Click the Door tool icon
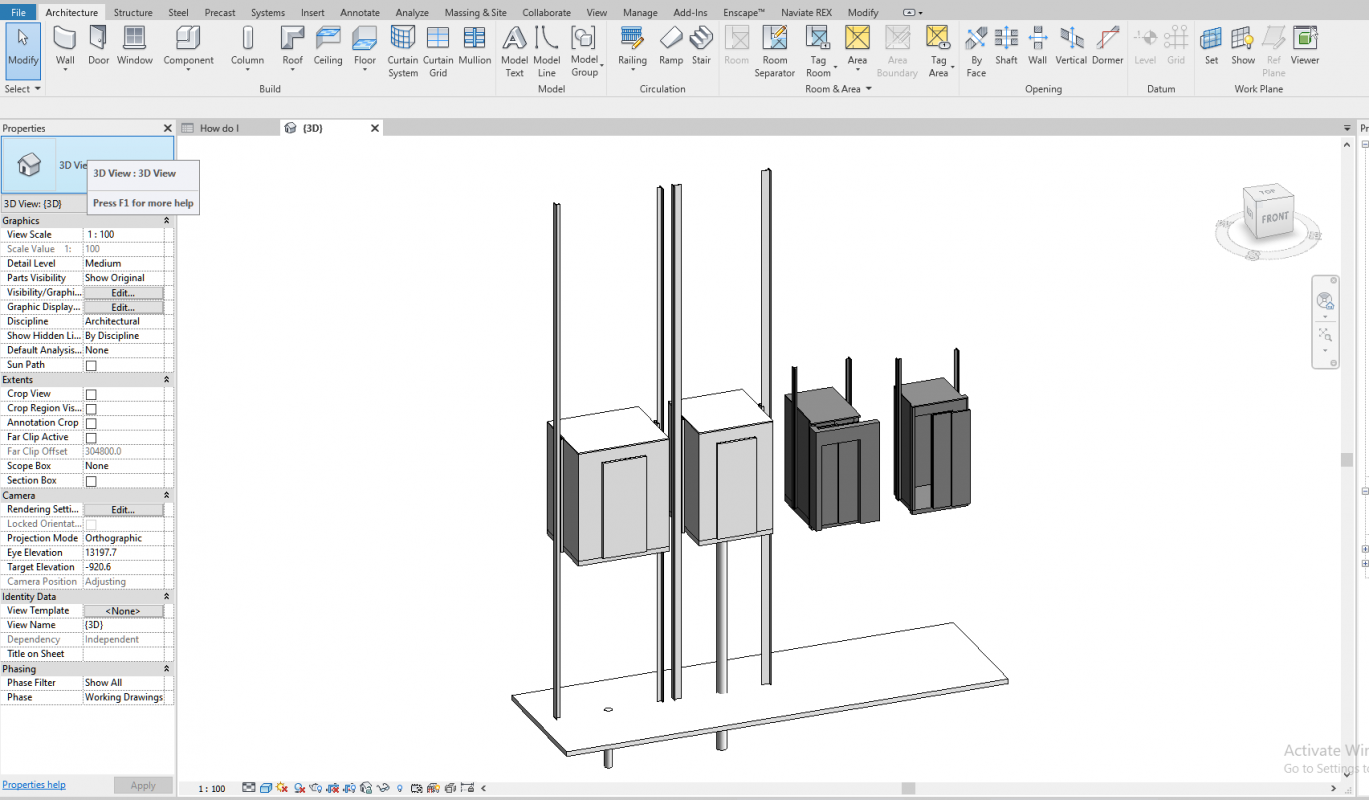This screenshot has width=1369, height=800. [98, 46]
